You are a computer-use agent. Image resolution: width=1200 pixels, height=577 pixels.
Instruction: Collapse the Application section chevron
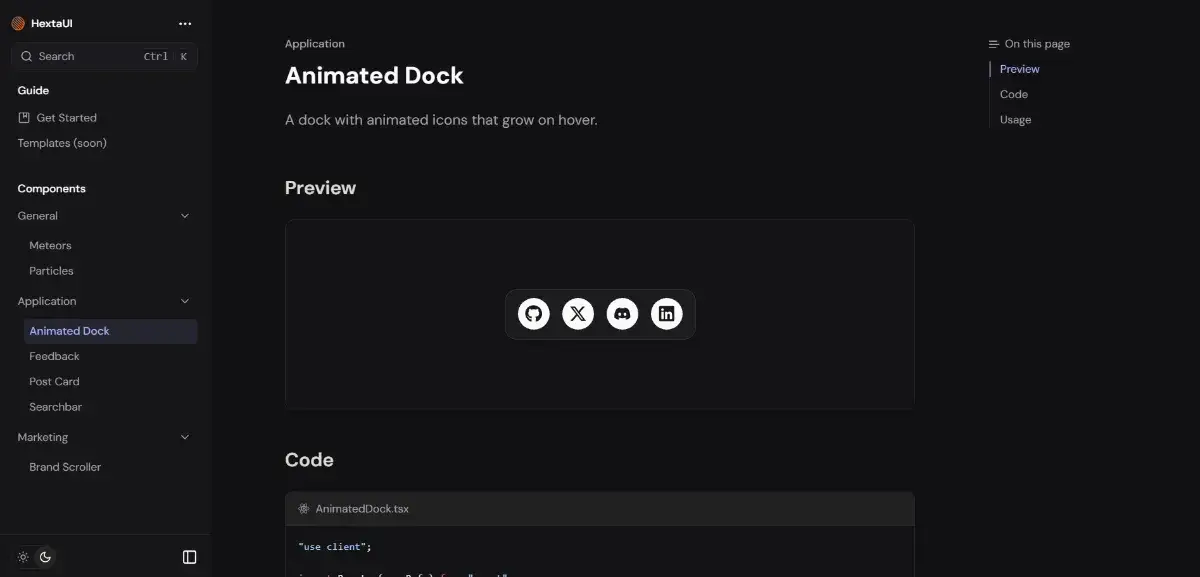point(184,301)
